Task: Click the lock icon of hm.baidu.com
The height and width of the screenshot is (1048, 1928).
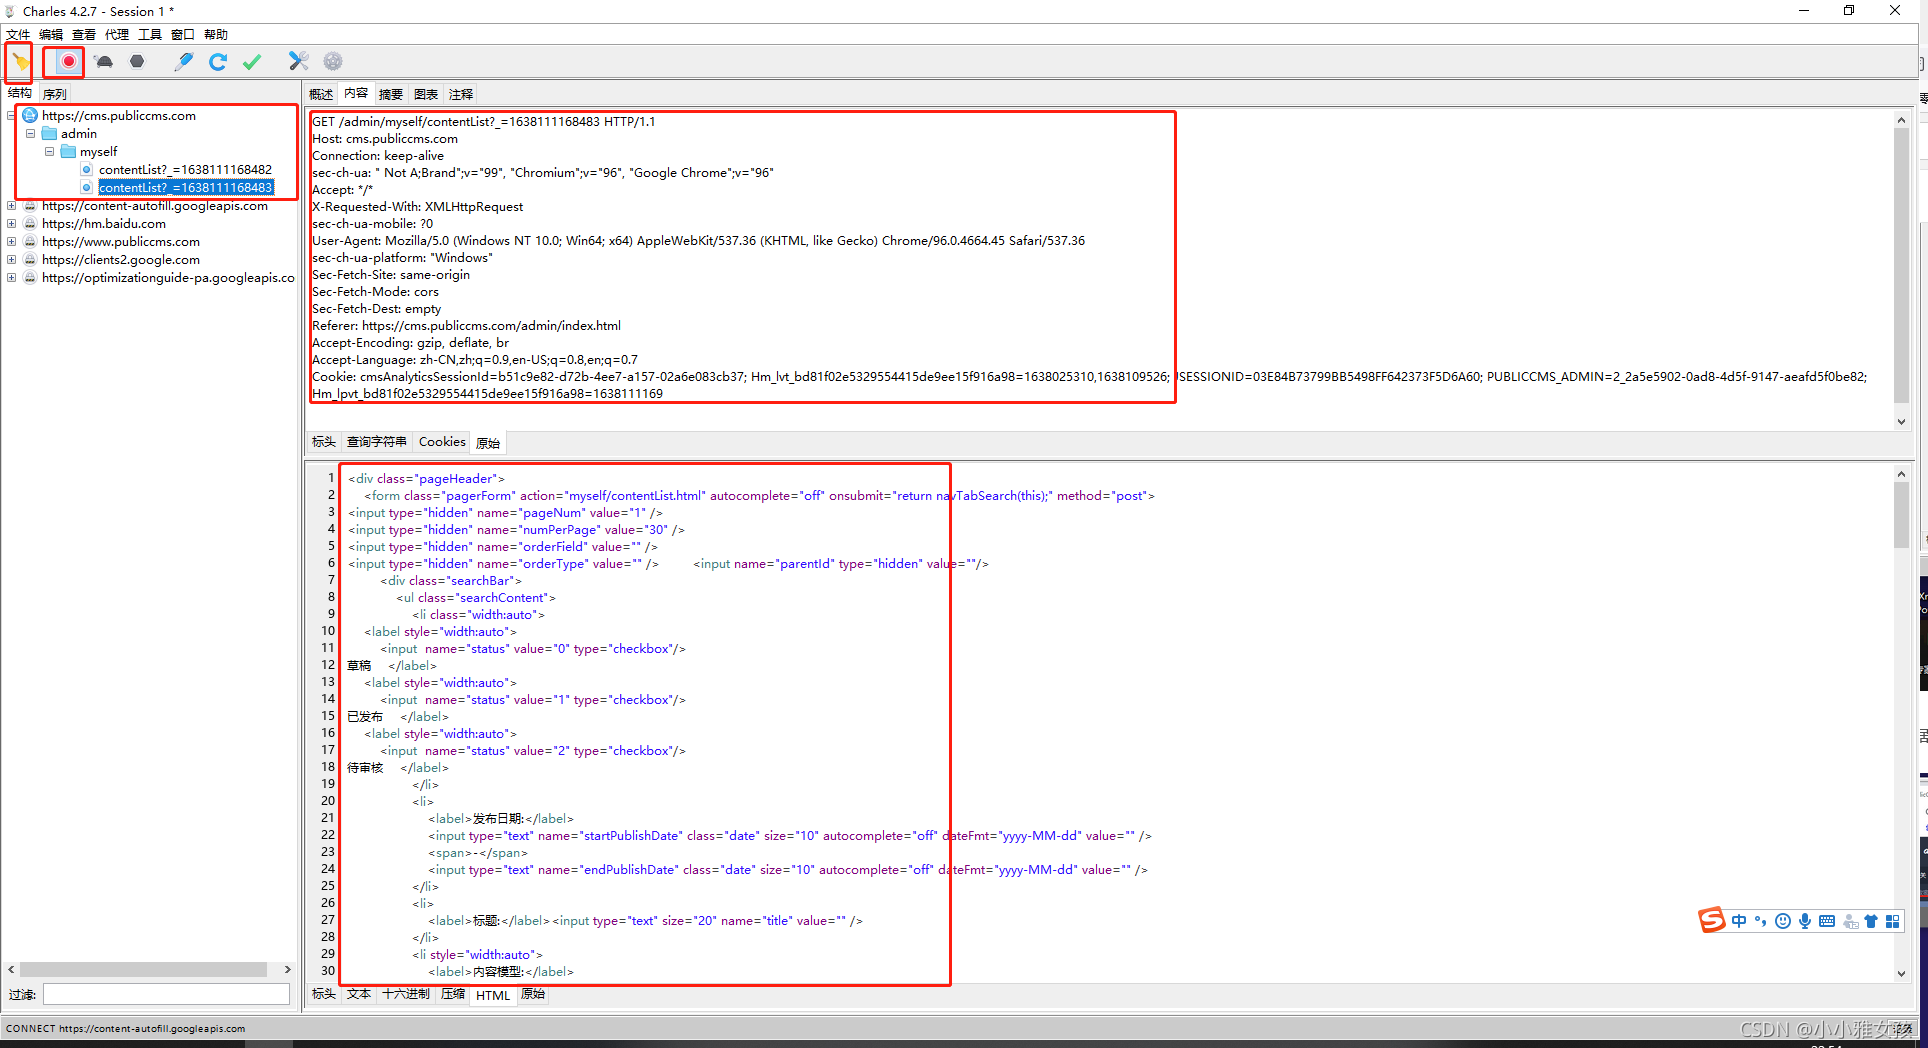Action: click(x=30, y=224)
